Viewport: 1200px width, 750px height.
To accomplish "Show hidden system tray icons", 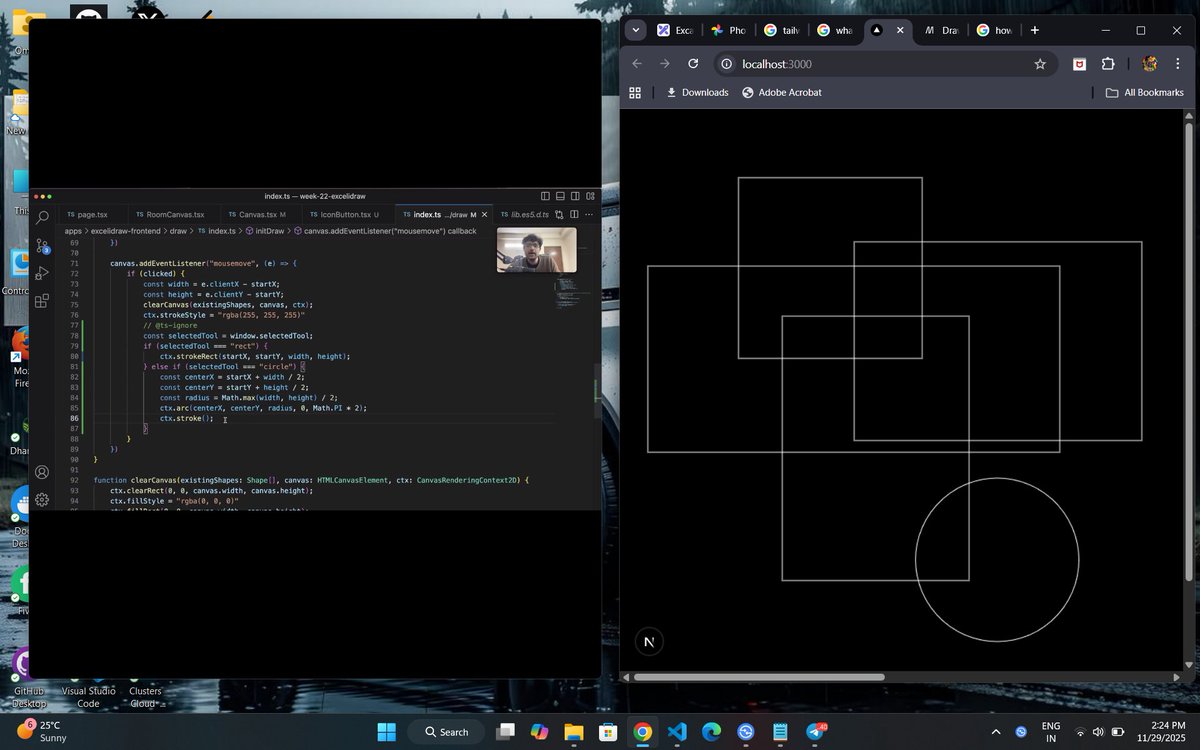I will (995, 732).
